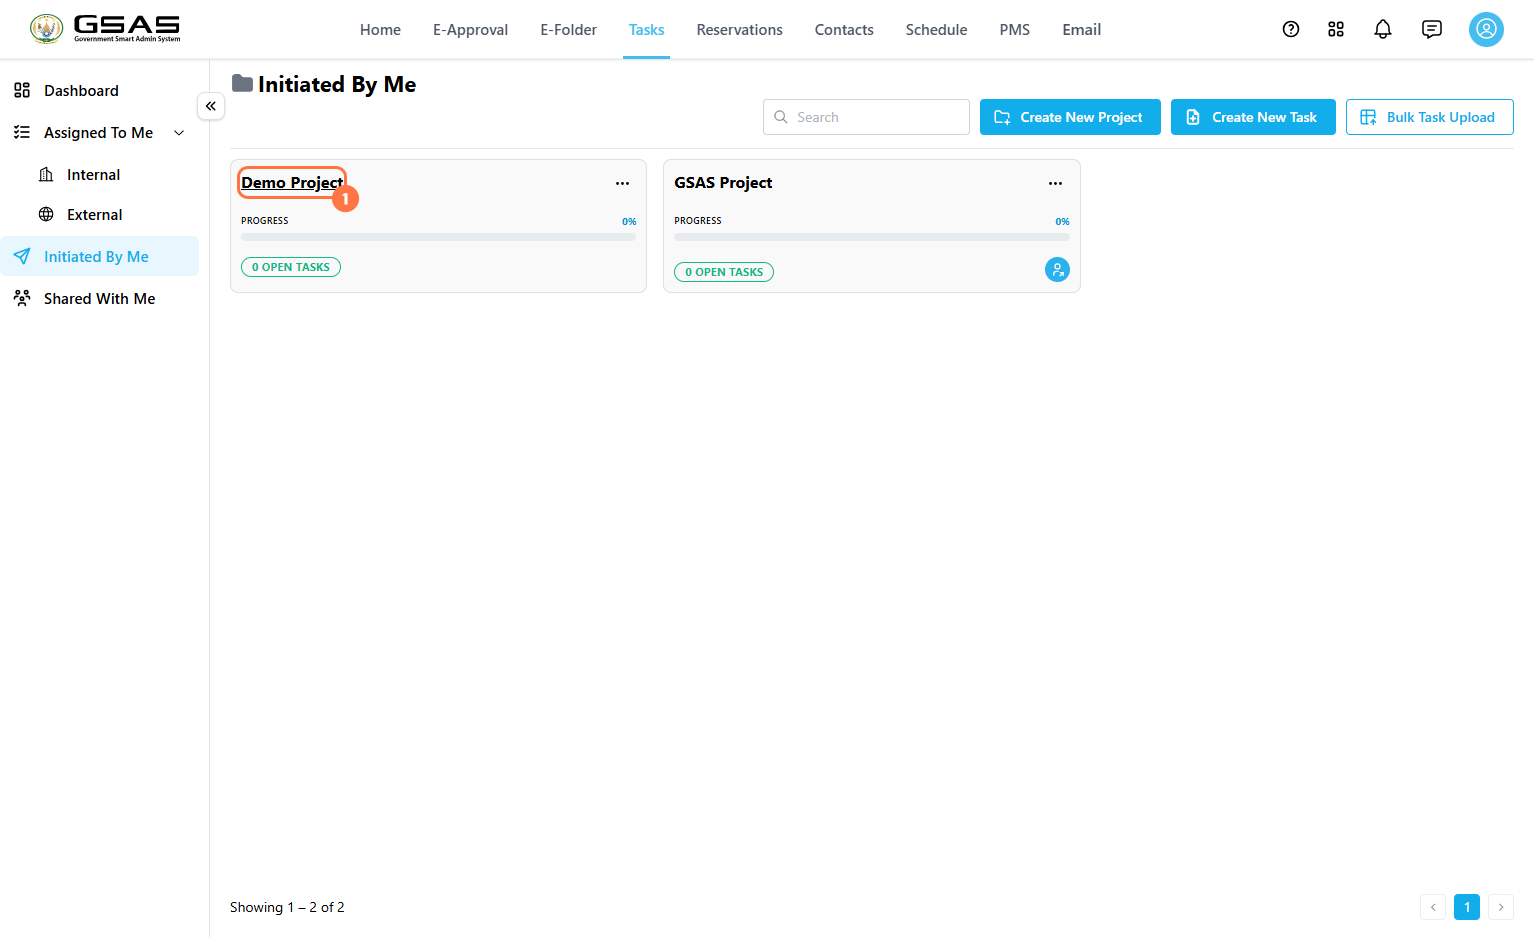The width and height of the screenshot is (1534, 937).
Task: Open the apps grid icon
Action: tap(1336, 29)
